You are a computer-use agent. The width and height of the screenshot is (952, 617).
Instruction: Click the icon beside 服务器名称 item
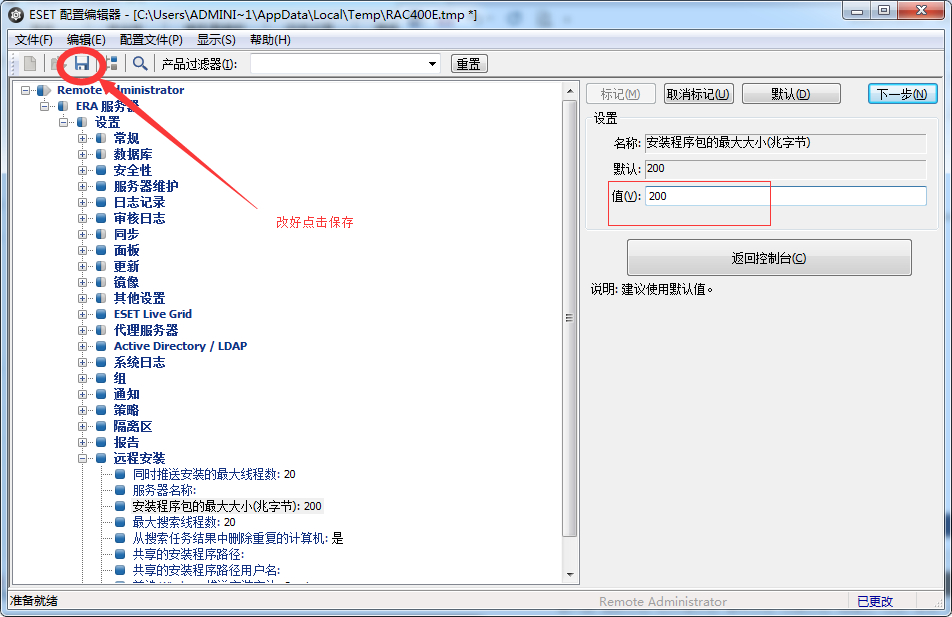[x=120, y=490]
